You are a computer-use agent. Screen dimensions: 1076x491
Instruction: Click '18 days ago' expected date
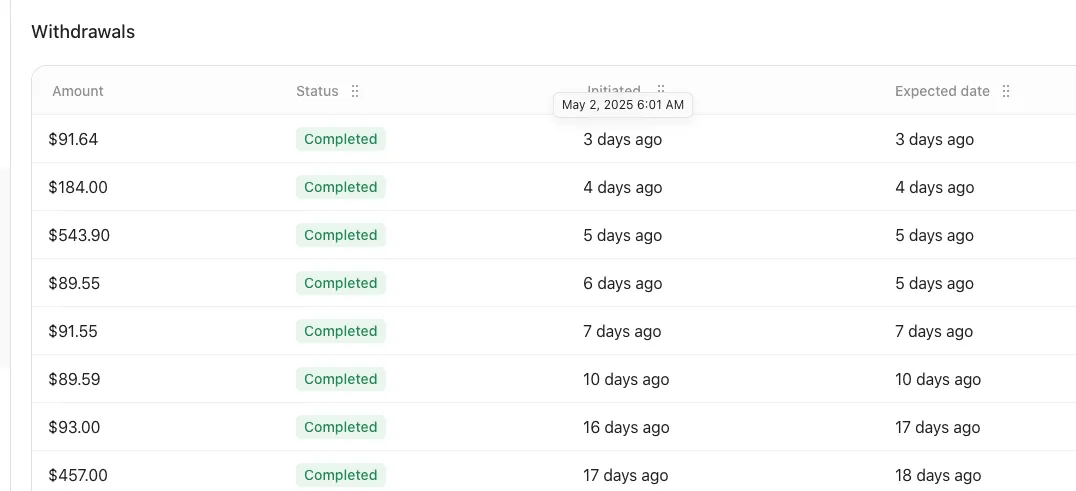pyautogui.click(x=937, y=475)
